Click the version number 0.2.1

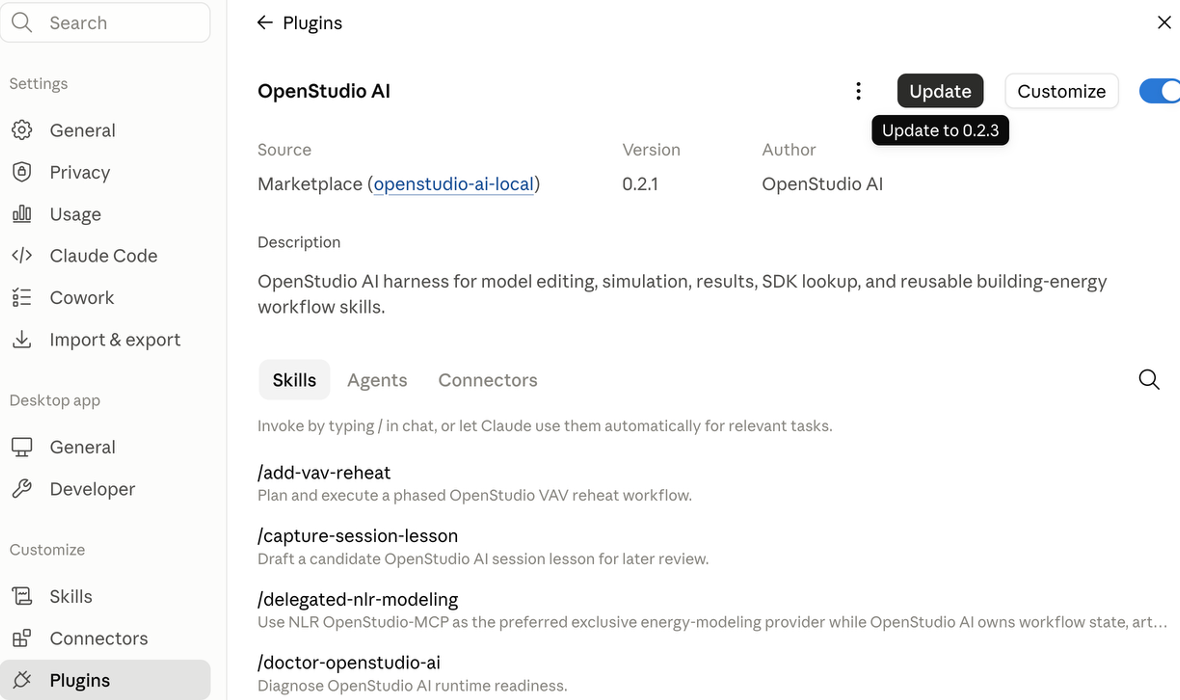(640, 184)
